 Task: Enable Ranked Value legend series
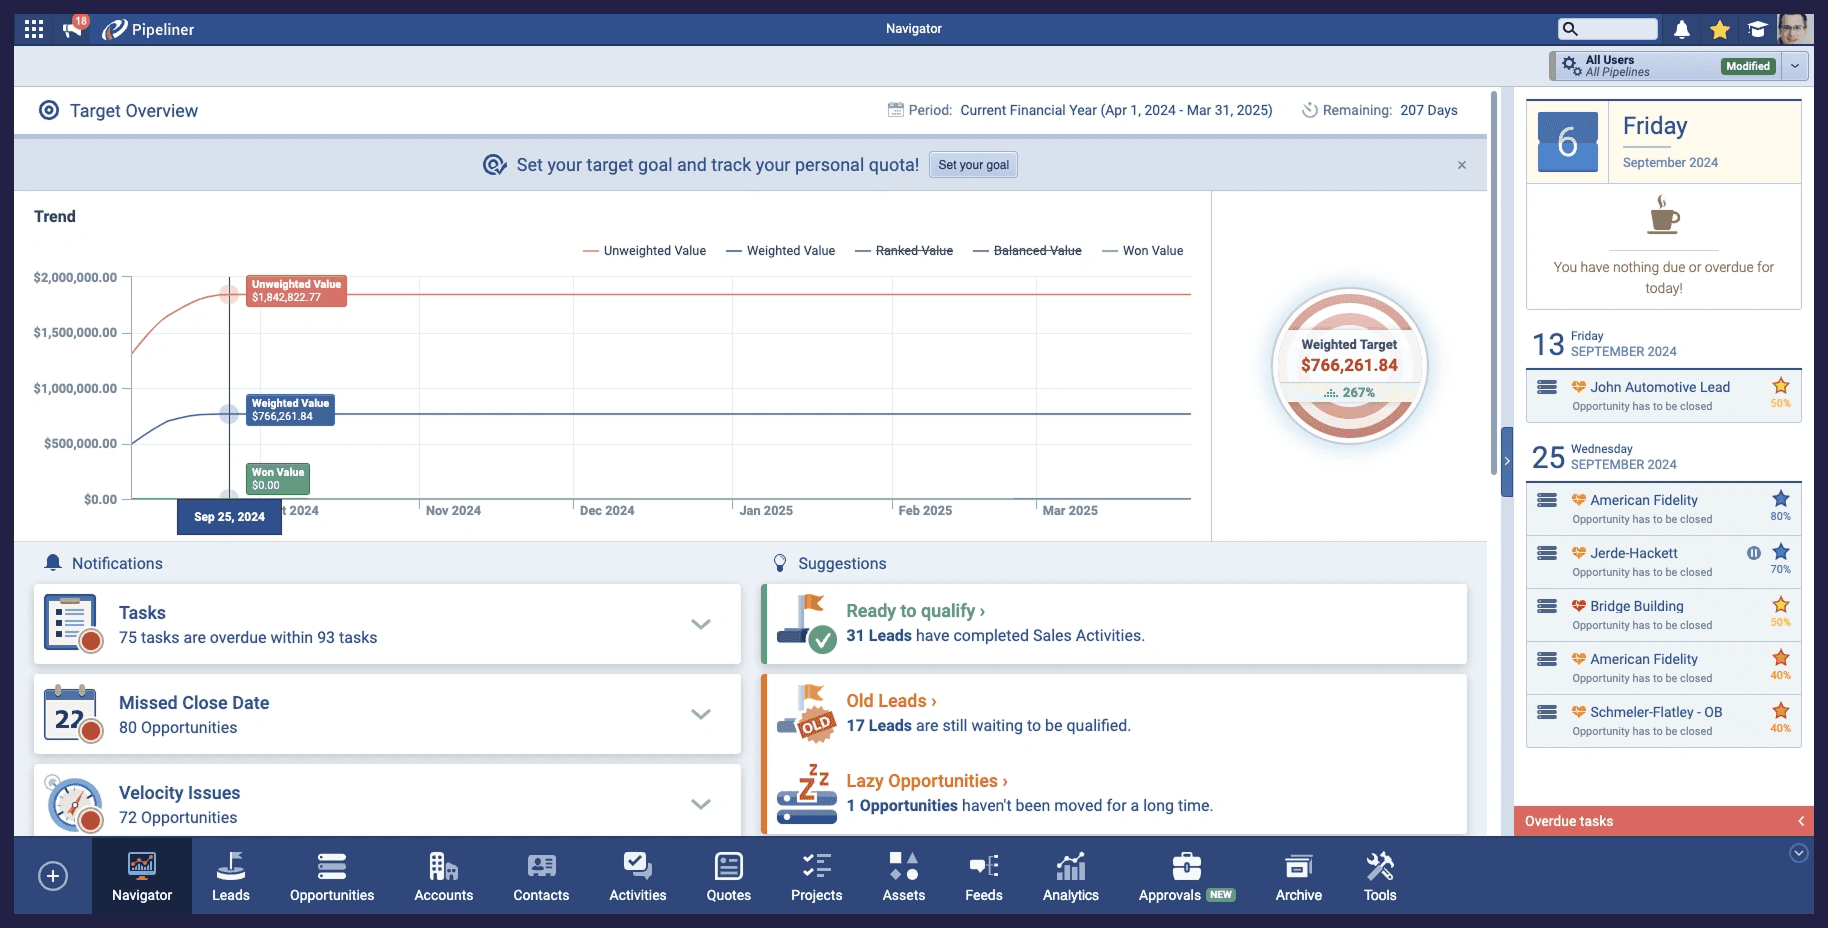pyautogui.click(x=904, y=251)
